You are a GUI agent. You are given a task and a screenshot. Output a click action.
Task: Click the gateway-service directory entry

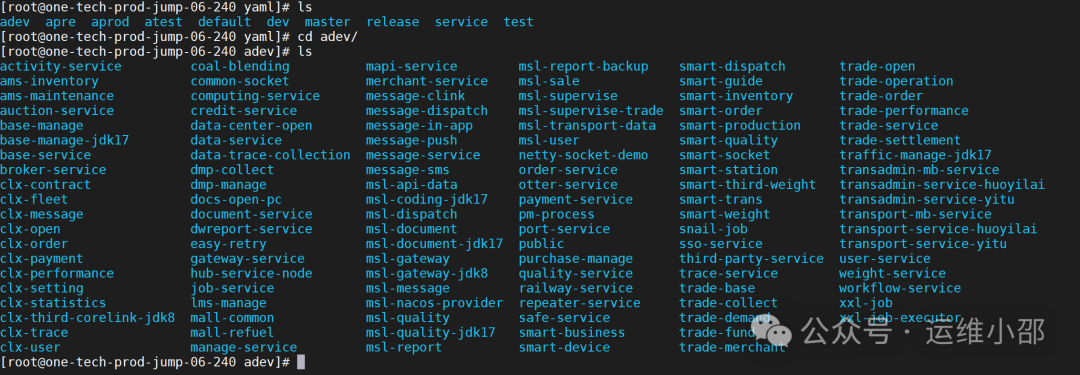[x=247, y=259]
